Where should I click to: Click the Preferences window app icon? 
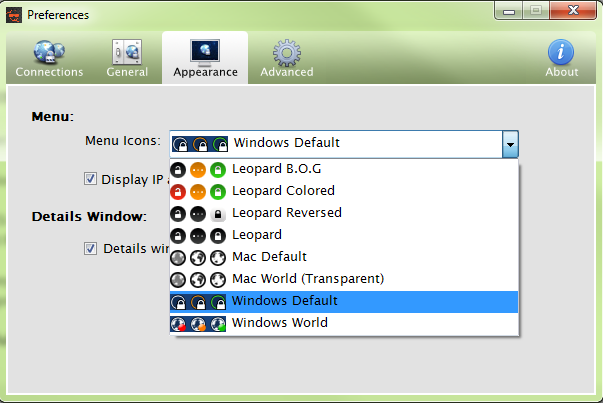click(x=14, y=15)
